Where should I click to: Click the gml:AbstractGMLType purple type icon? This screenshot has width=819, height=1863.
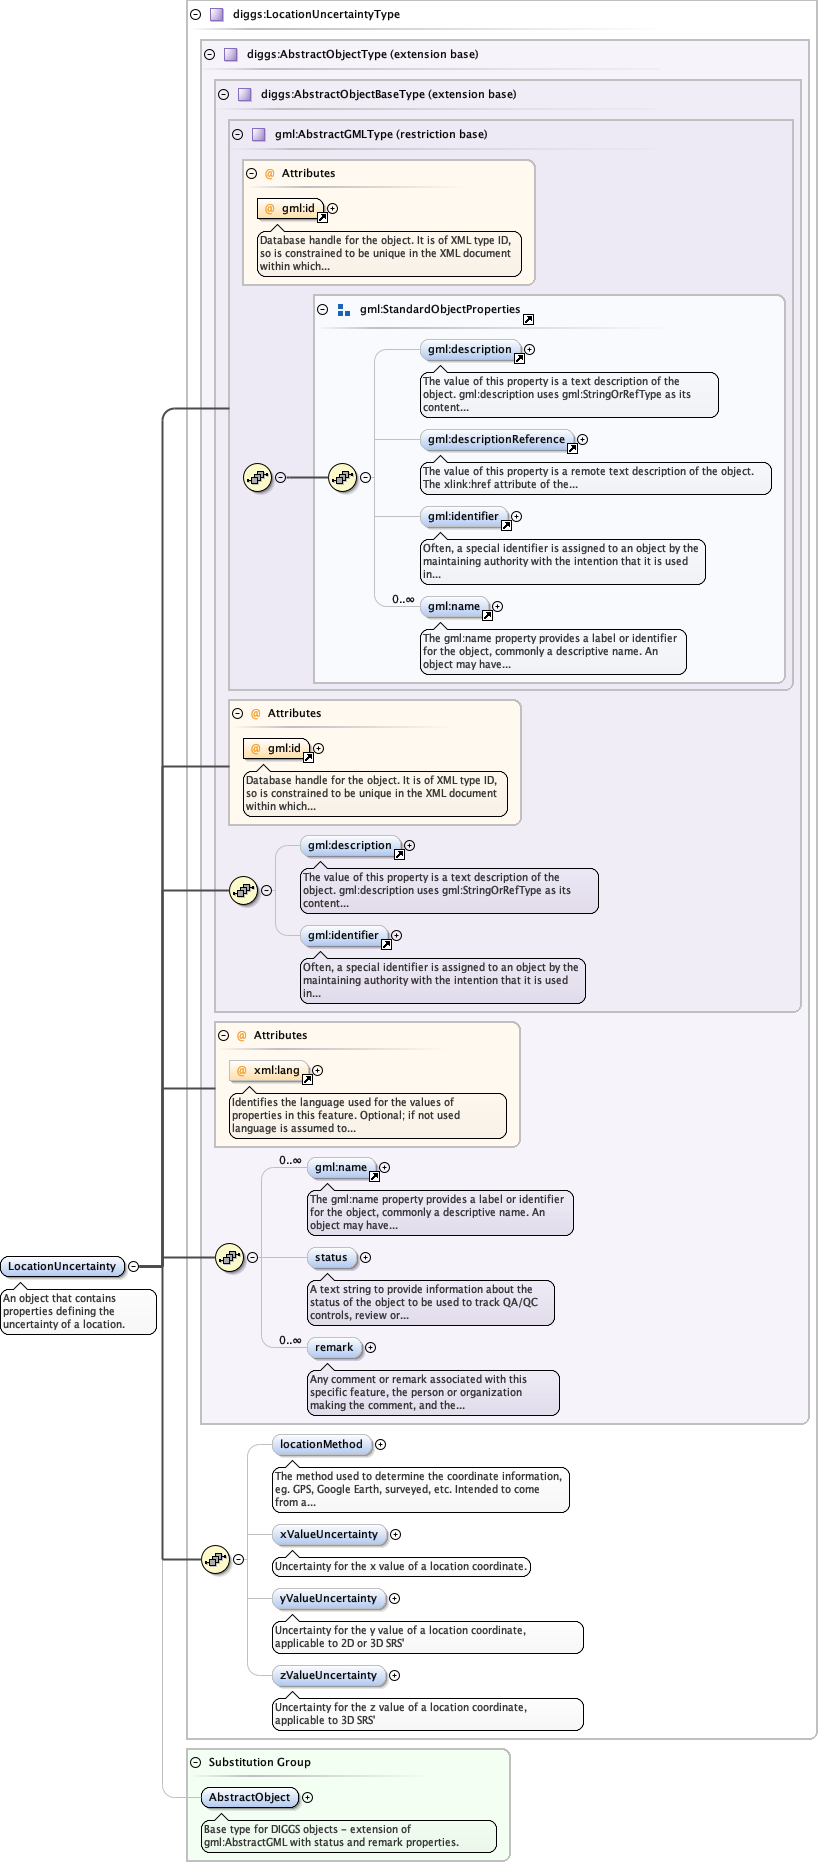pyautogui.click(x=258, y=134)
